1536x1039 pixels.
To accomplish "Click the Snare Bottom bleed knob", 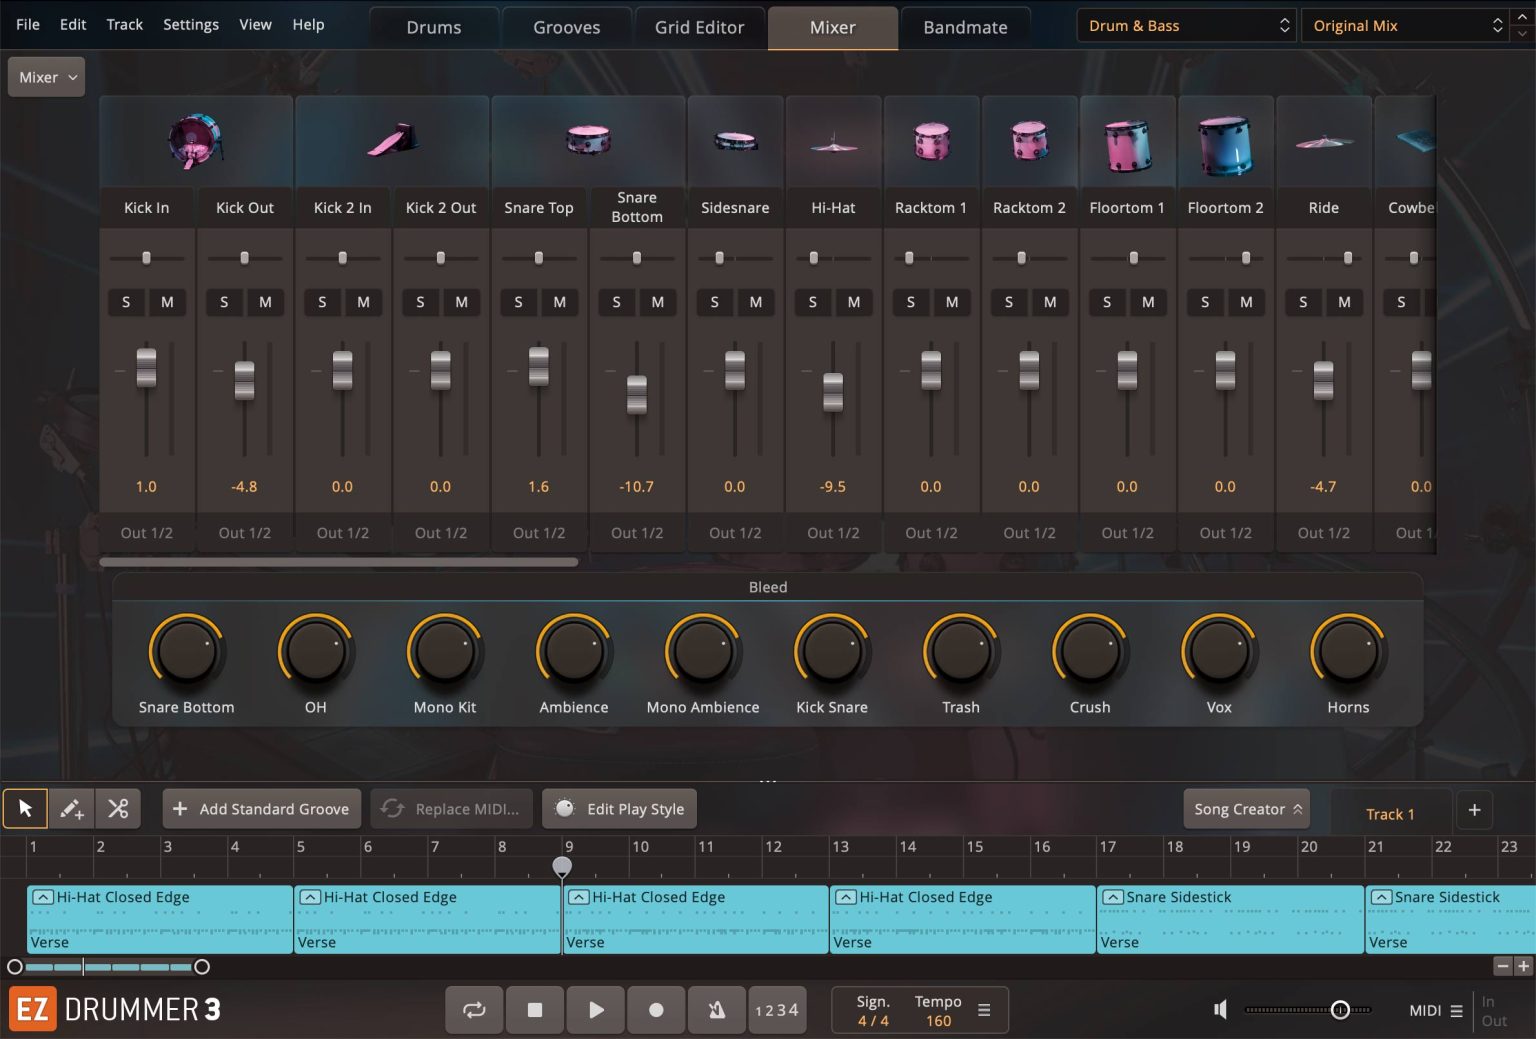I will tap(186, 652).
